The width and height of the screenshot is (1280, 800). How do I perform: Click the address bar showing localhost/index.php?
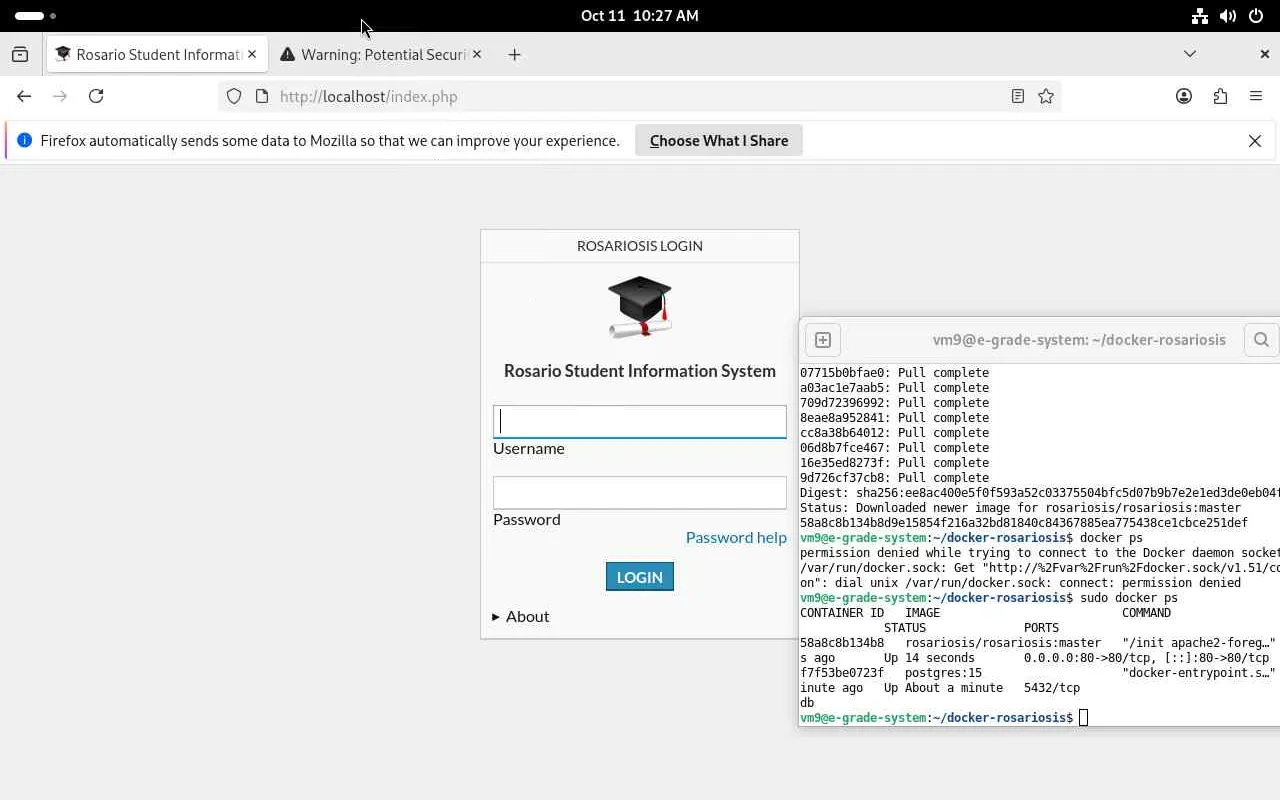pos(640,96)
